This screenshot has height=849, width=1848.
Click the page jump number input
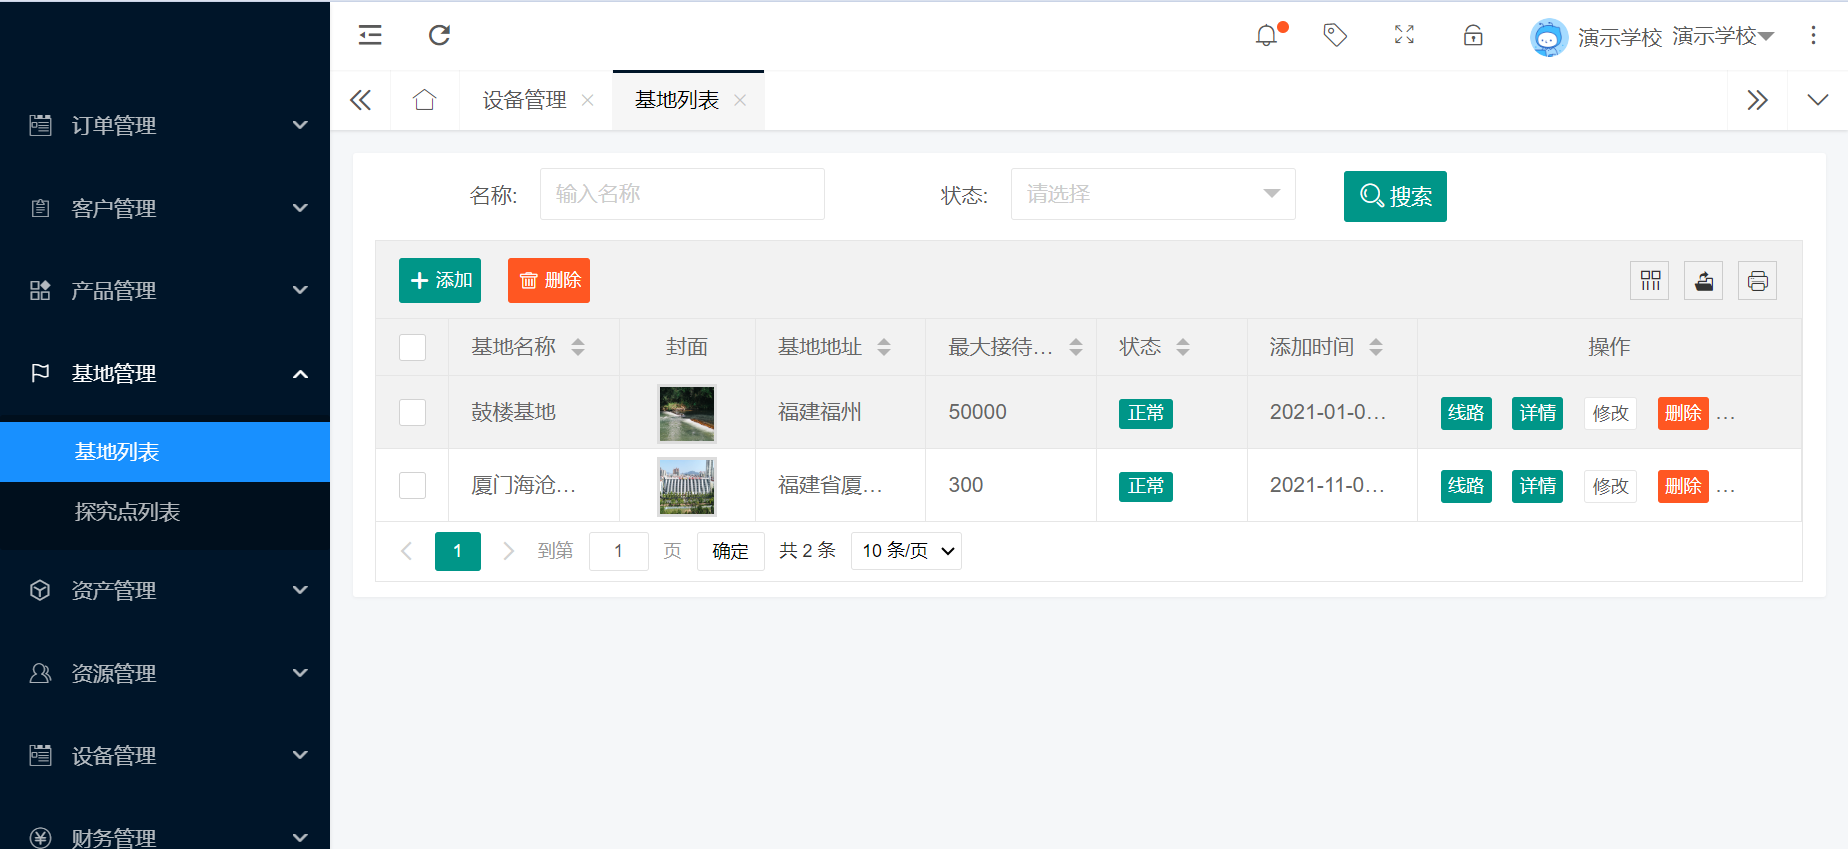[x=619, y=551]
